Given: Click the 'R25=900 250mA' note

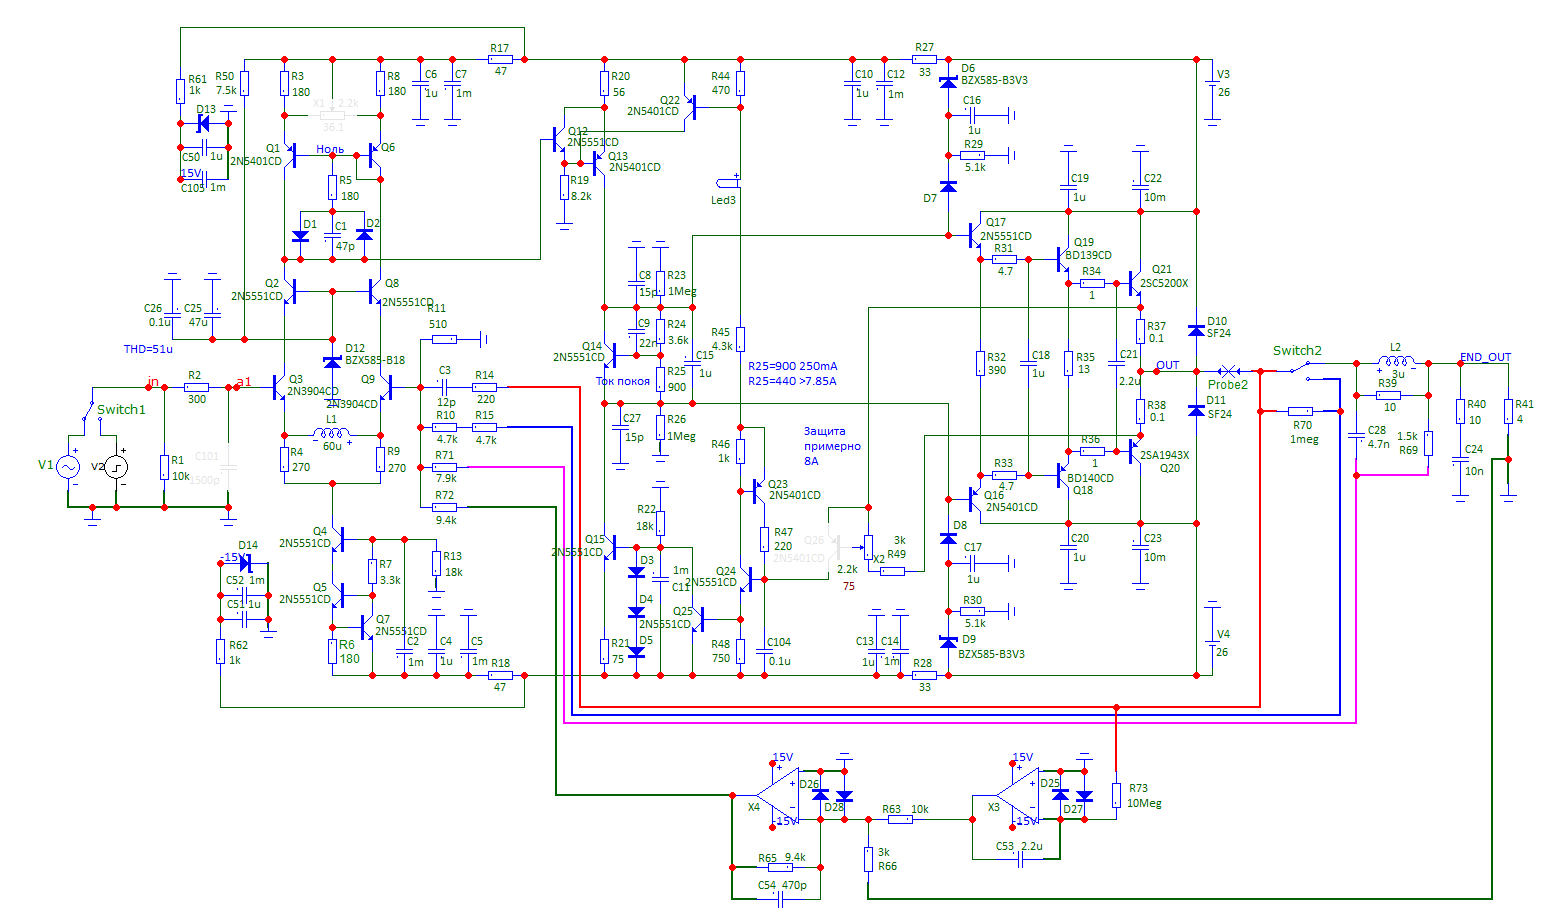Looking at the screenshot, I should (x=793, y=365).
